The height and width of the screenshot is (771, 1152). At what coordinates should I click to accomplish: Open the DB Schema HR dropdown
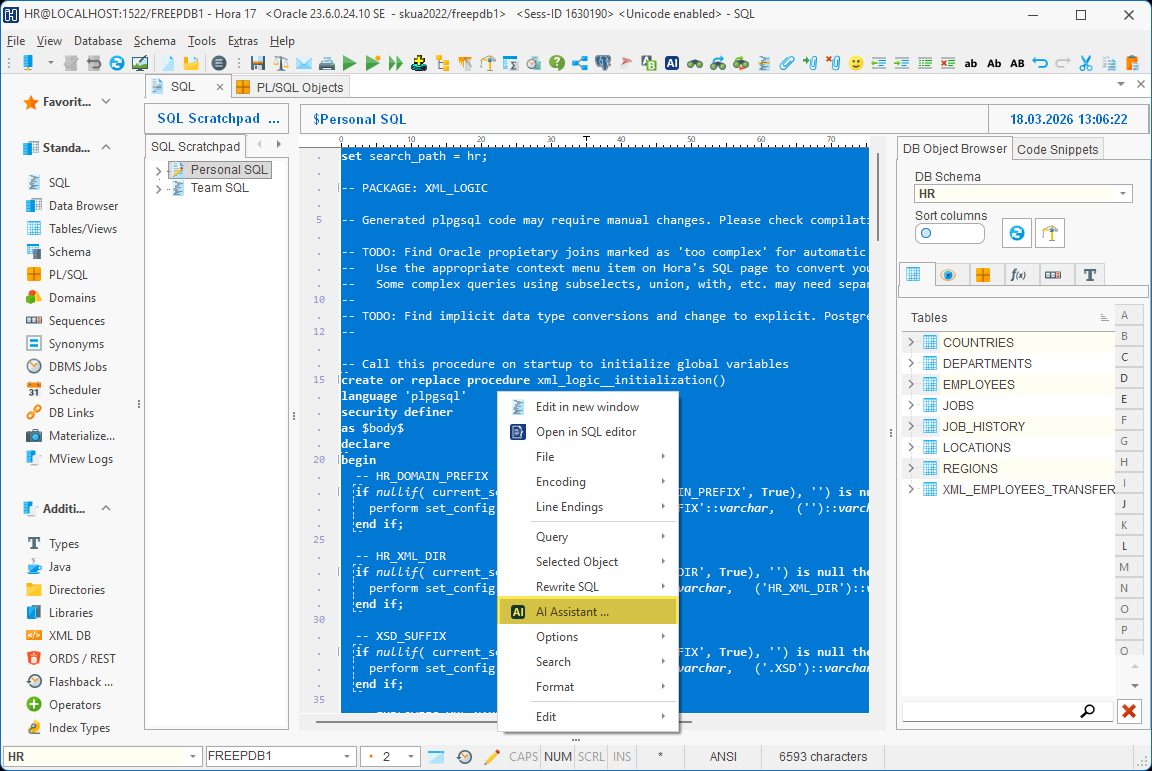pos(1124,194)
